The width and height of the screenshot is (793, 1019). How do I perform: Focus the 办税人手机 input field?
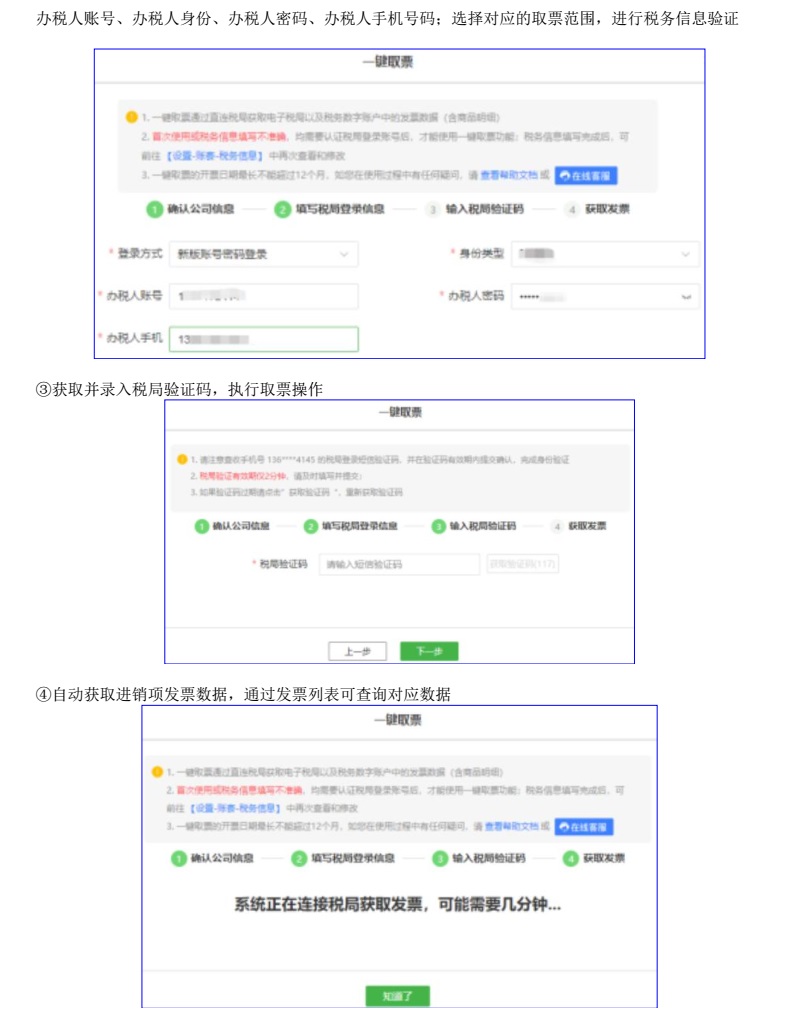tap(263, 340)
